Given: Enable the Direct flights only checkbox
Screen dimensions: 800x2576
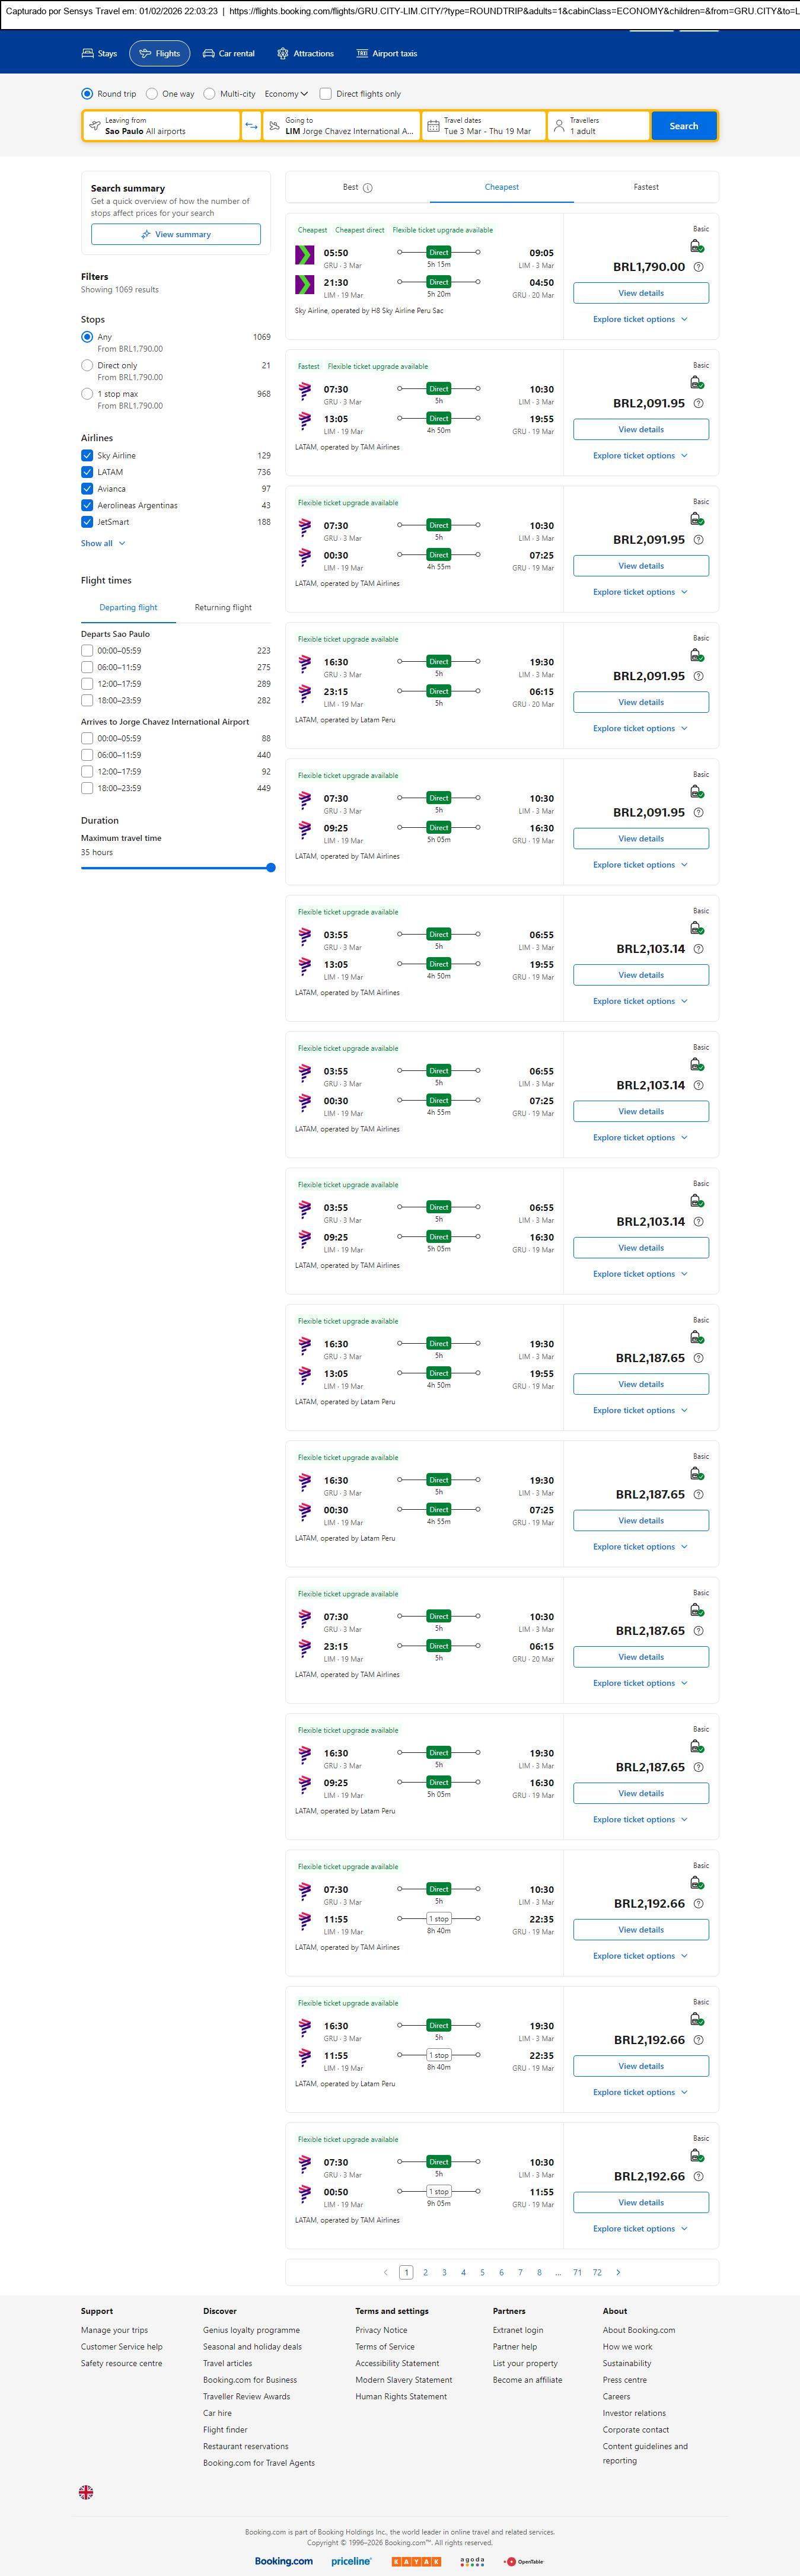Looking at the screenshot, I should (325, 94).
